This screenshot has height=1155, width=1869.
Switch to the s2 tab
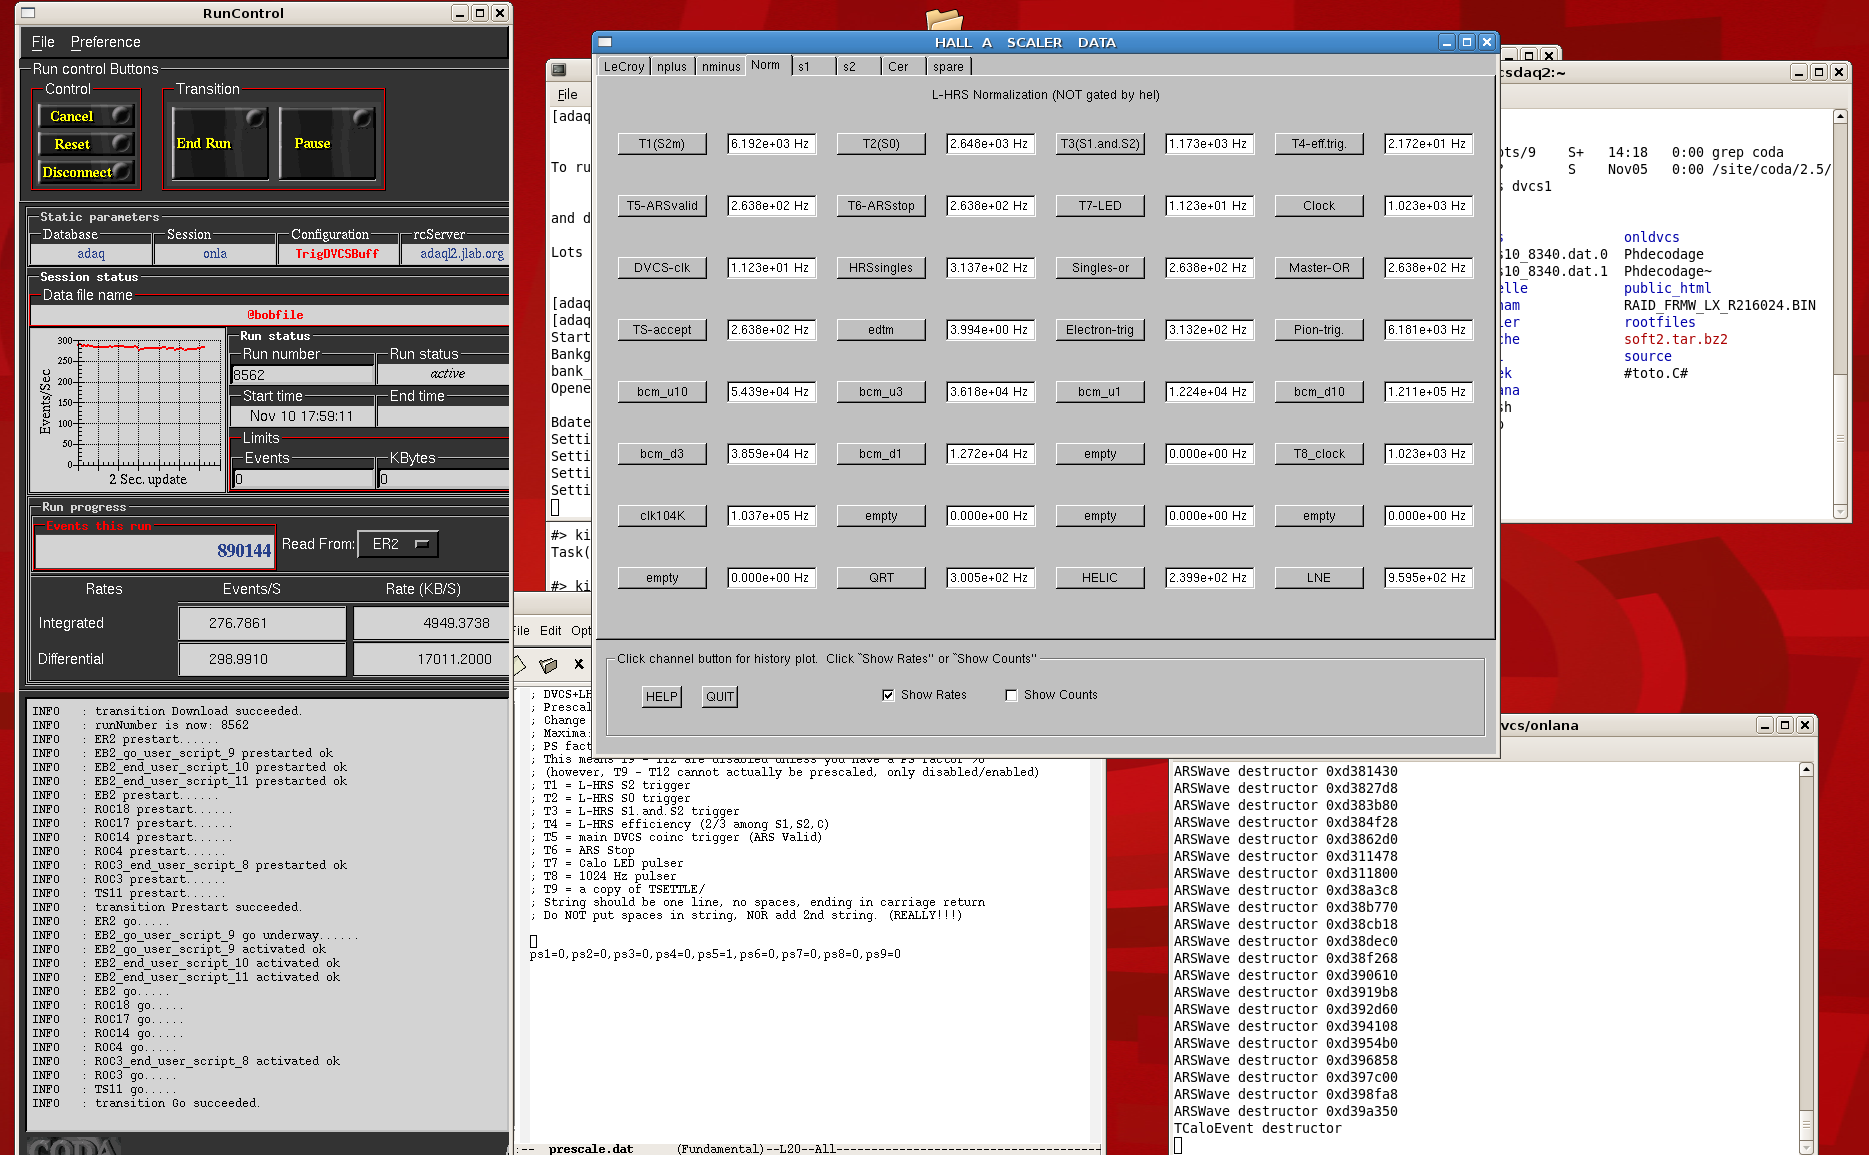tap(858, 67)
